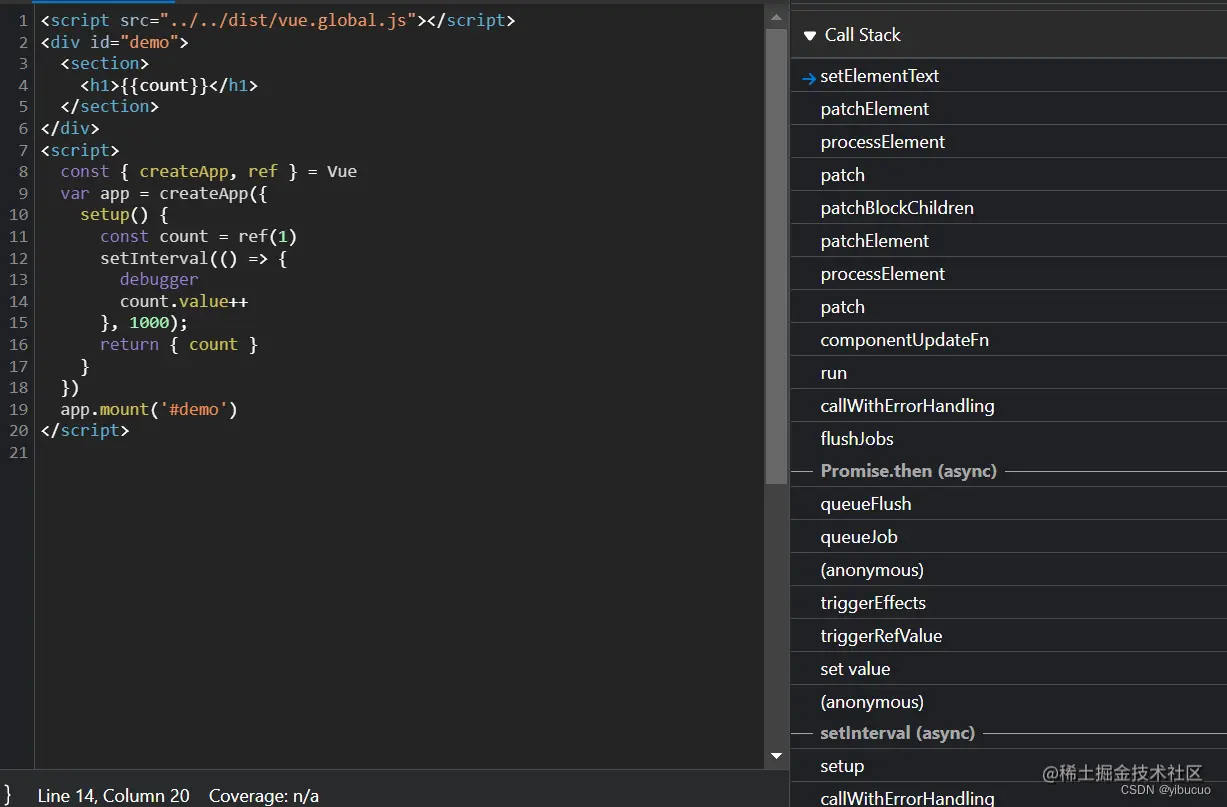Click the editor scrollbar up arrow
This screenshot has height=807, width=1227.
click(x=776, y=17)
